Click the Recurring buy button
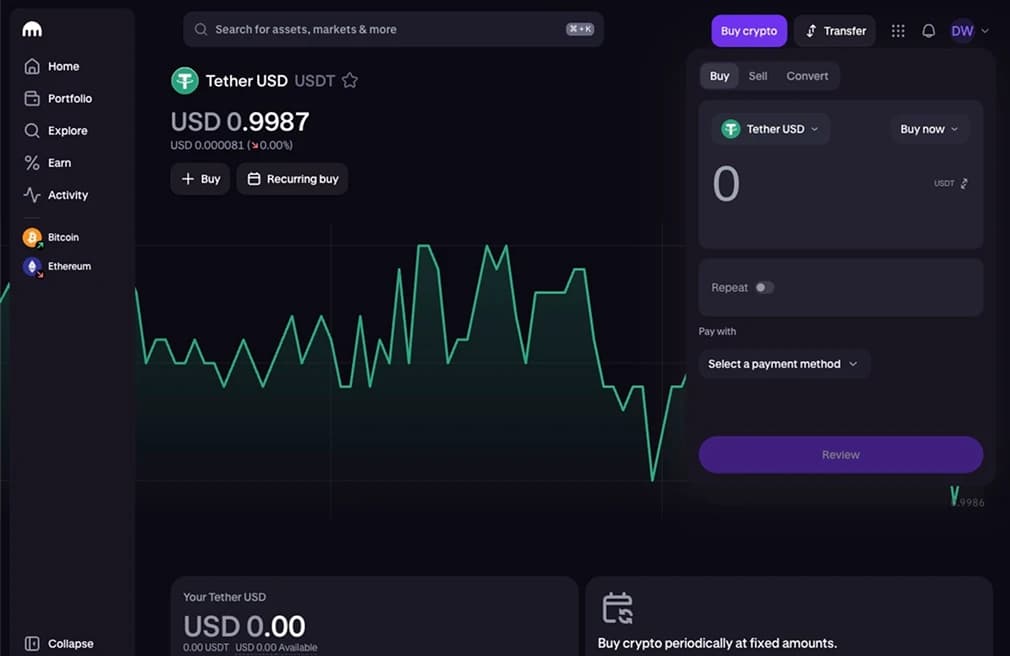1010x656 pixels. (292, 178)
